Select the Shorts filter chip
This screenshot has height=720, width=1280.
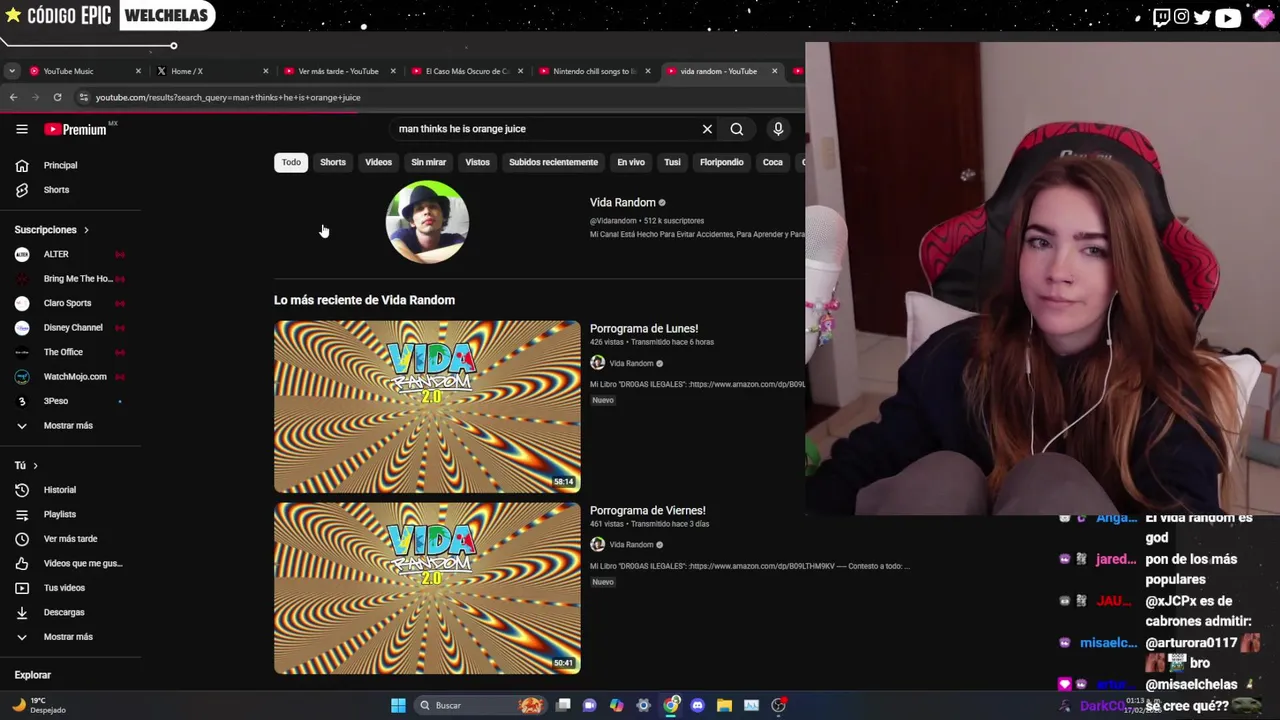[333, 162]
